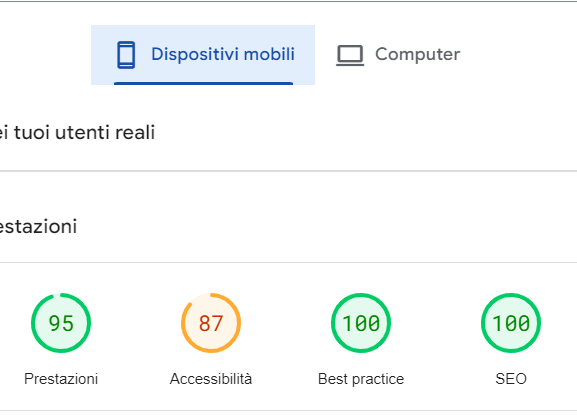Click the green number 95
The width and height of the screenshot is (577, 417).
click(x=61, y=323)
